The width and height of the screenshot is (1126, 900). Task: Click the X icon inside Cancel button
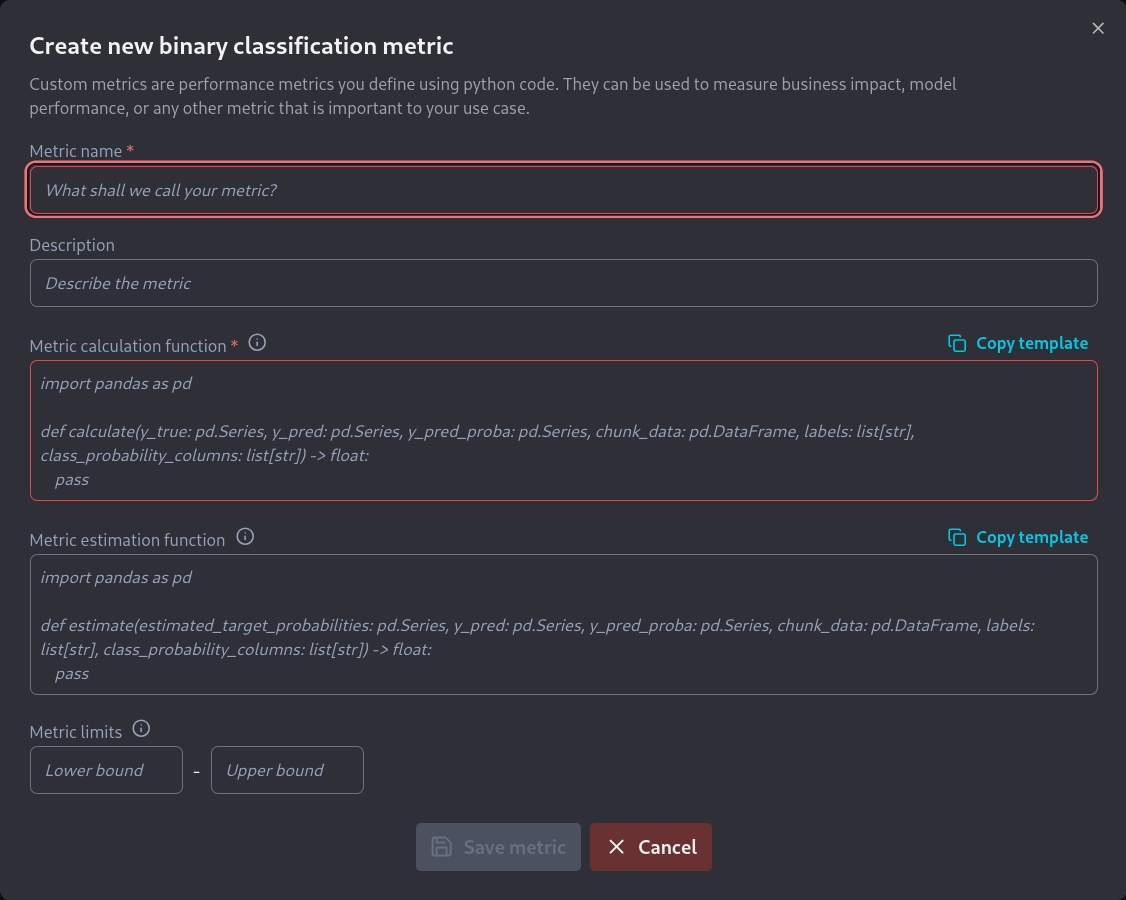pos(616,847)
